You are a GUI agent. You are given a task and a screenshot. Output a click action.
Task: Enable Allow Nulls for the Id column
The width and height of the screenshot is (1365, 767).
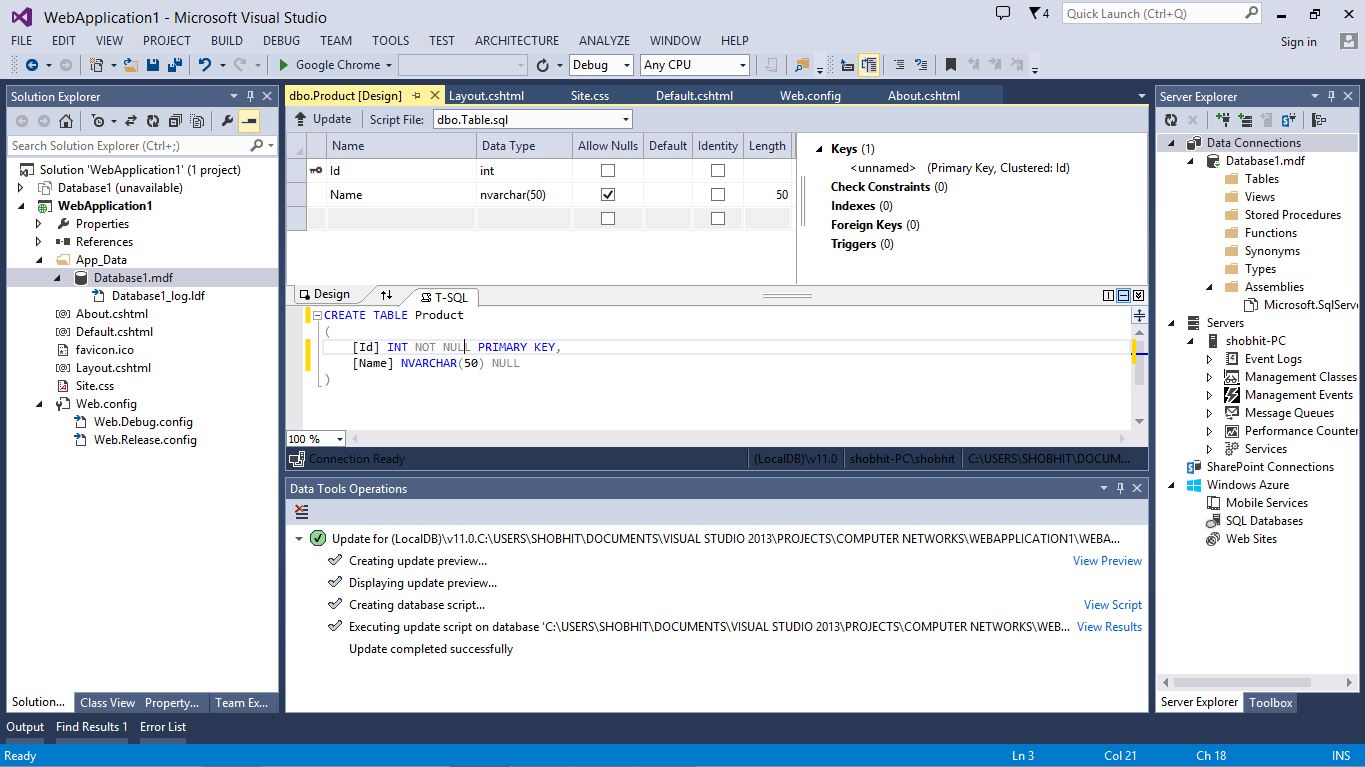point(607,170)
